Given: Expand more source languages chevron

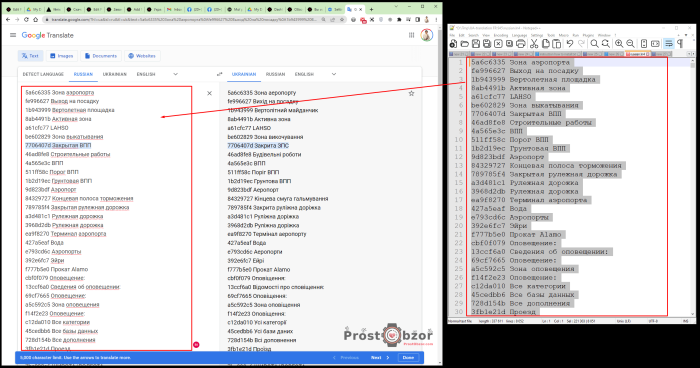Looking at the screenshot, I should tap(175, 74).
